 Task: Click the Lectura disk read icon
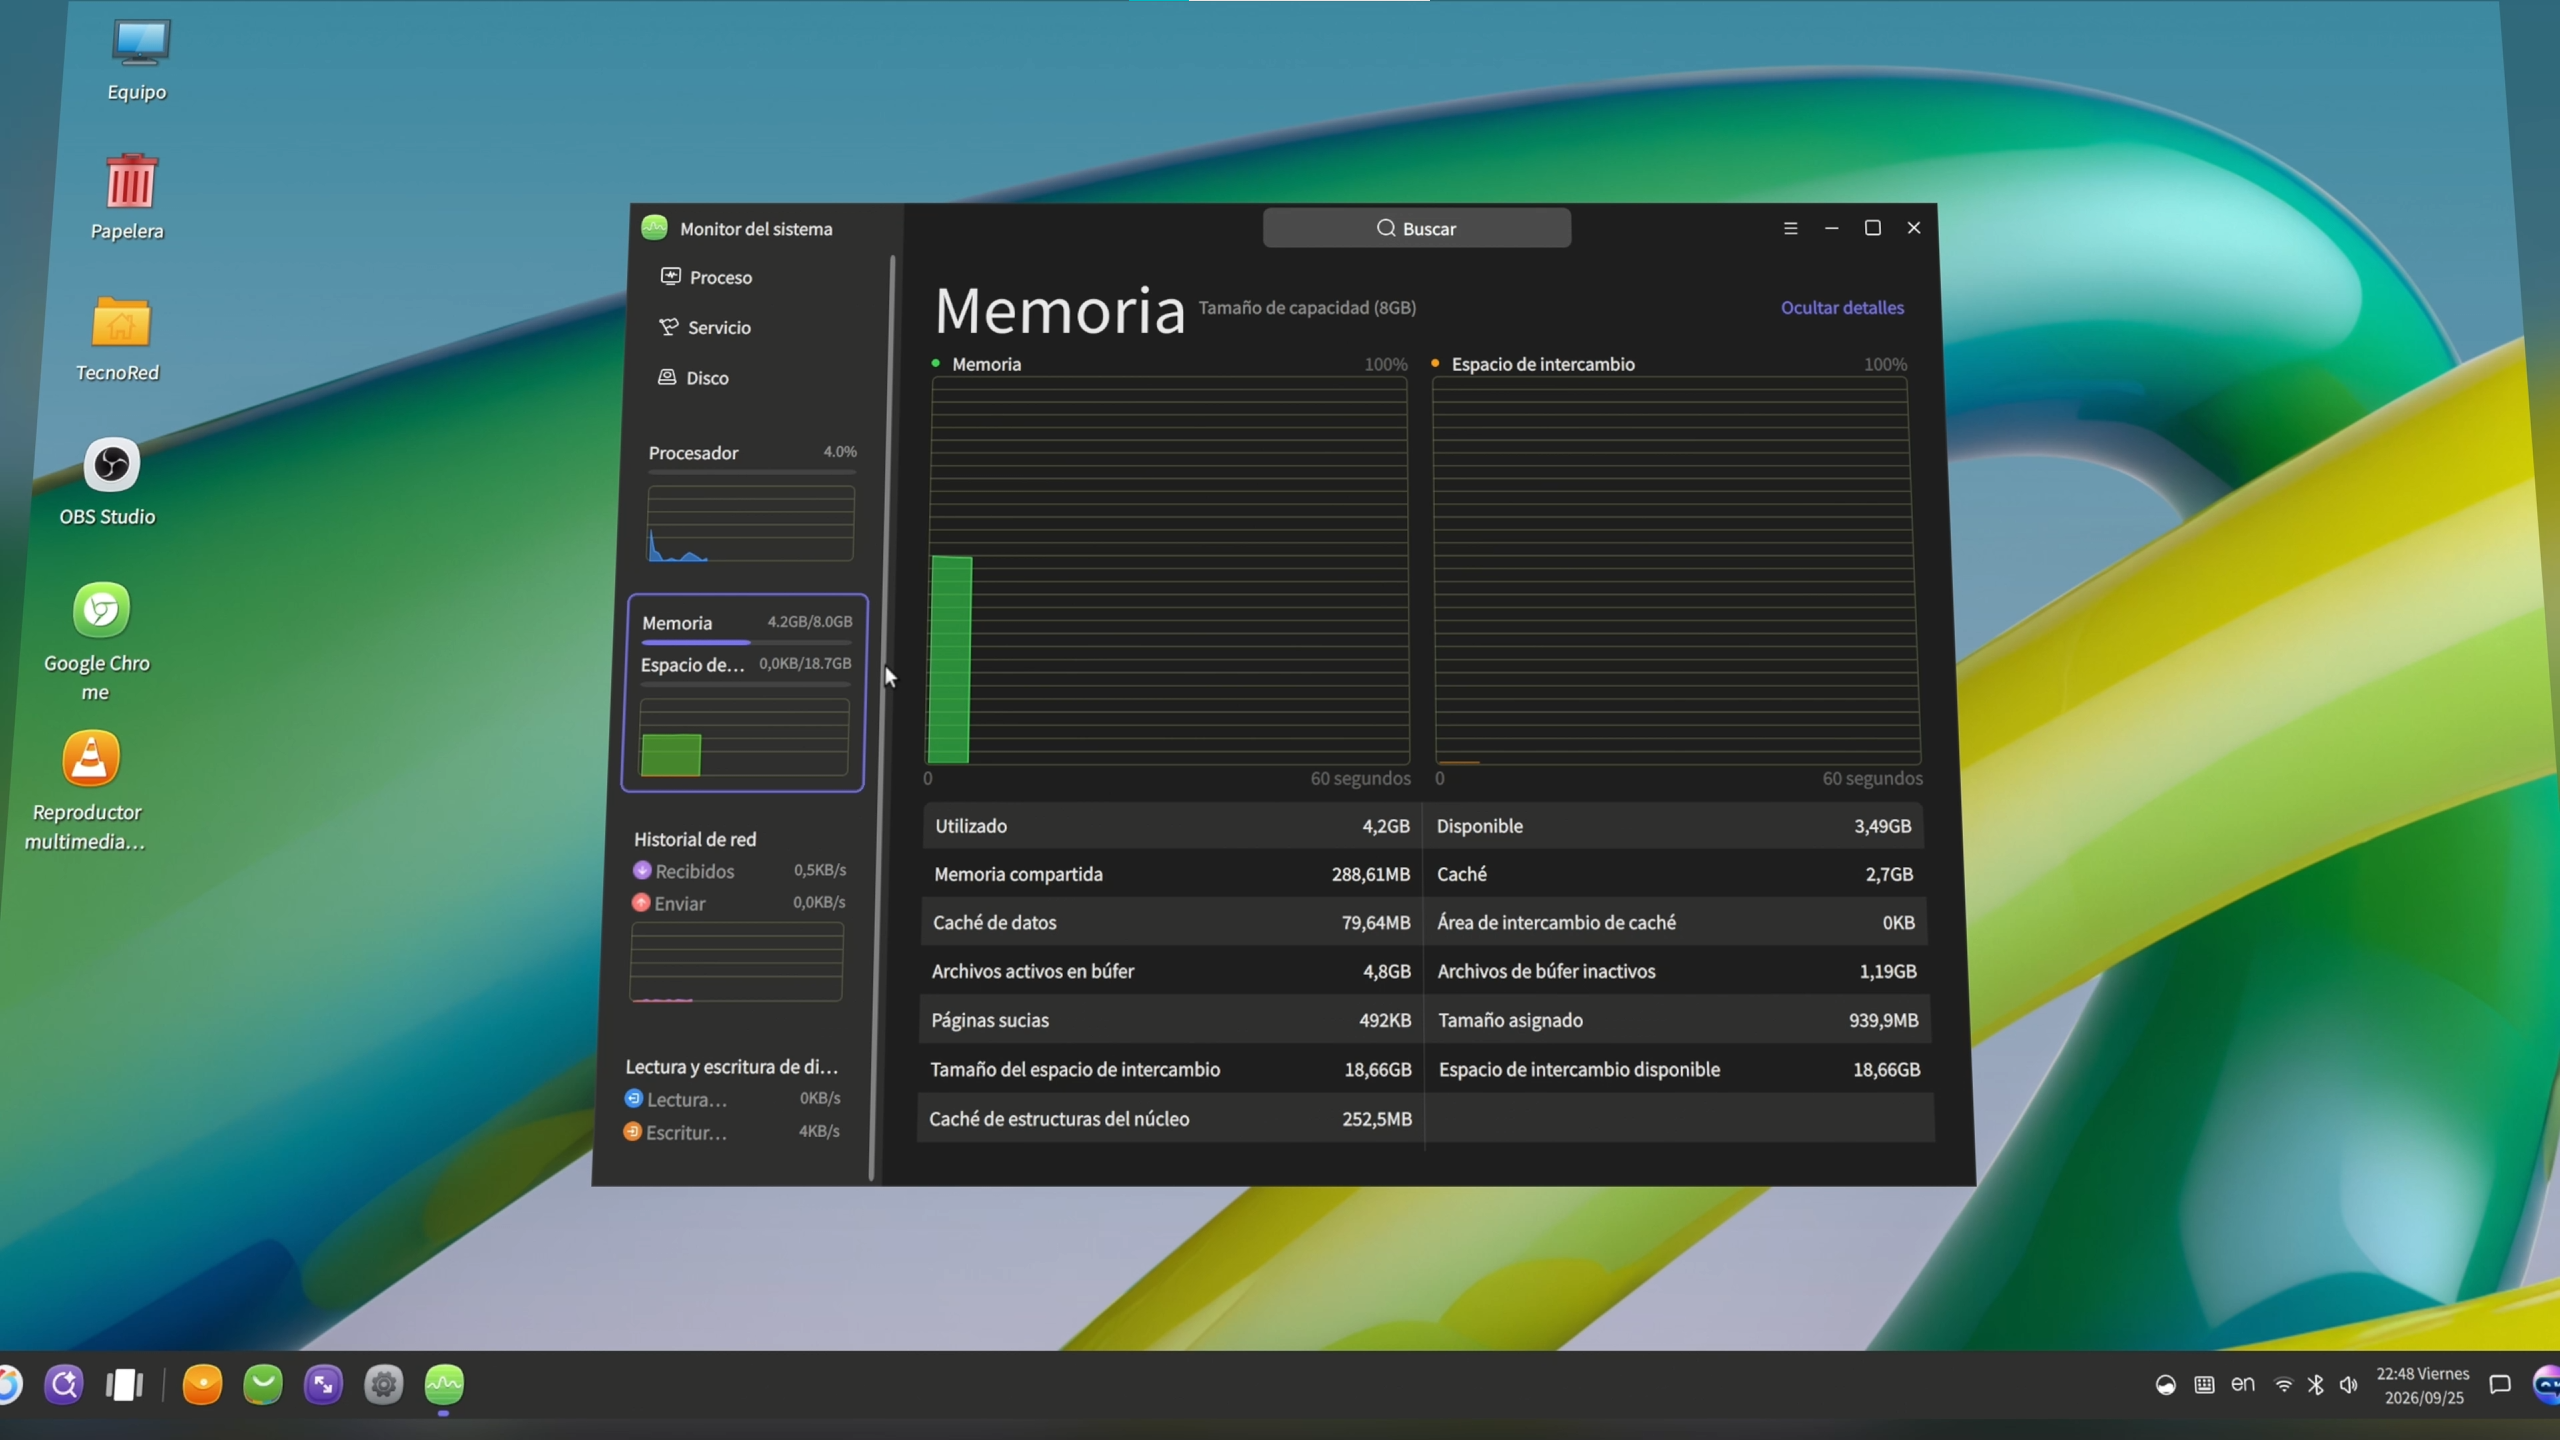[x=633, y=1098]
